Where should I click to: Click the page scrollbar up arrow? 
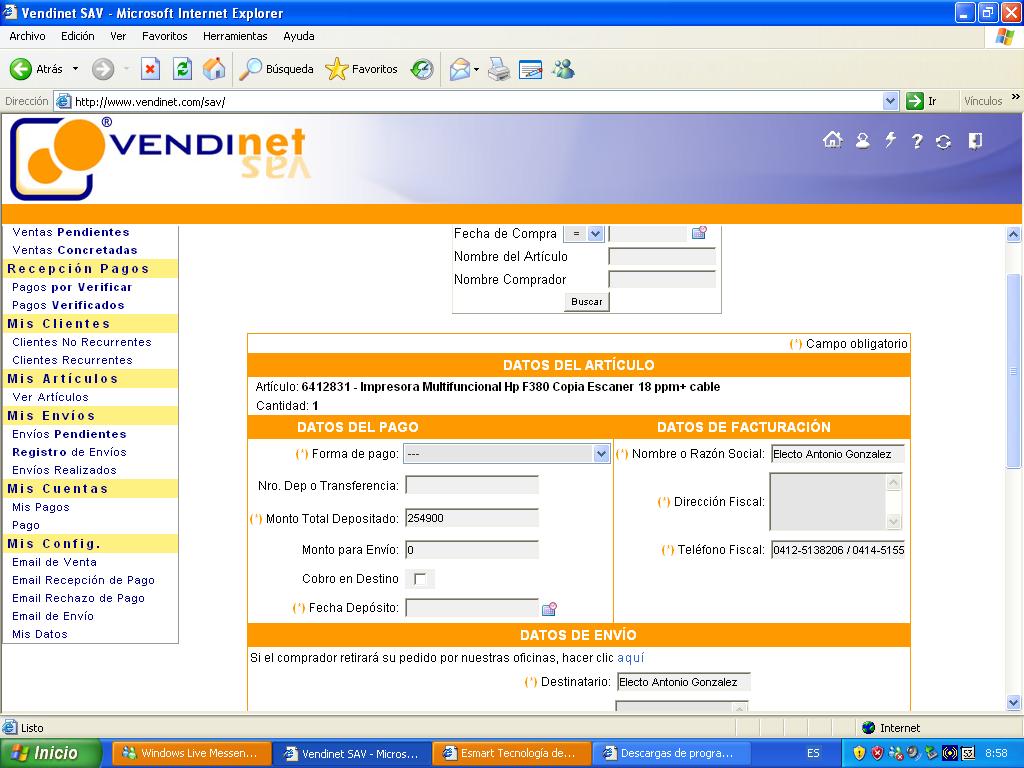[1014, 234]
